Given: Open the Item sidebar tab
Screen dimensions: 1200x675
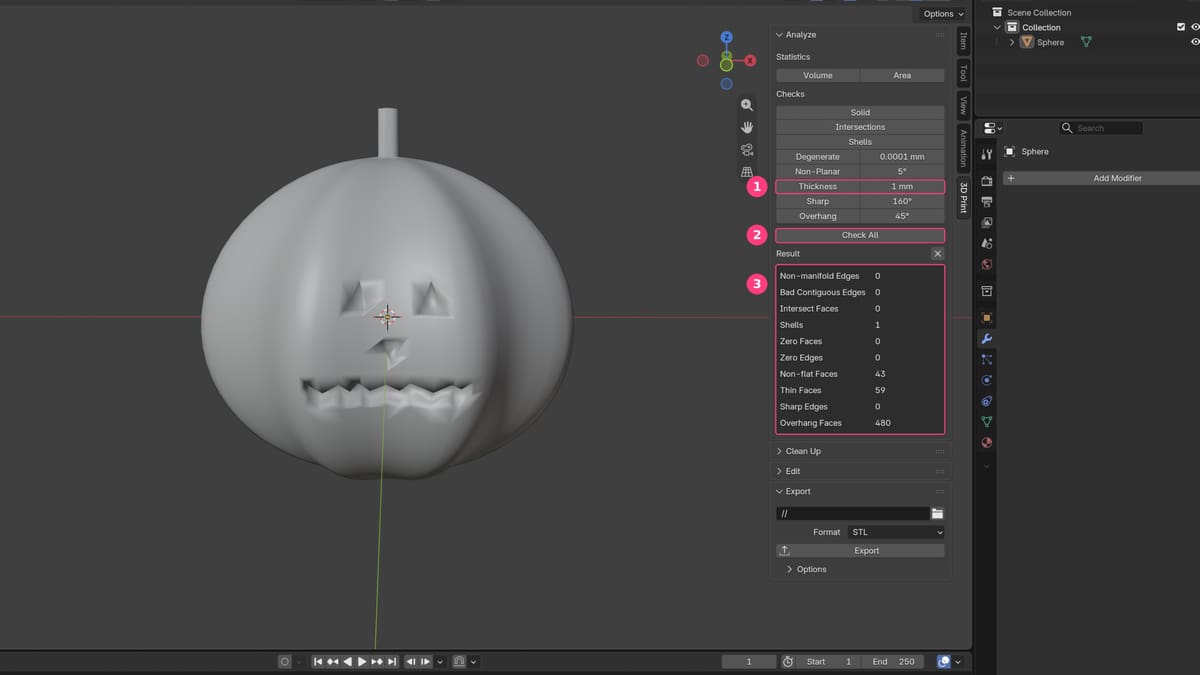Looking at the screenshot, I should [964, 41].
